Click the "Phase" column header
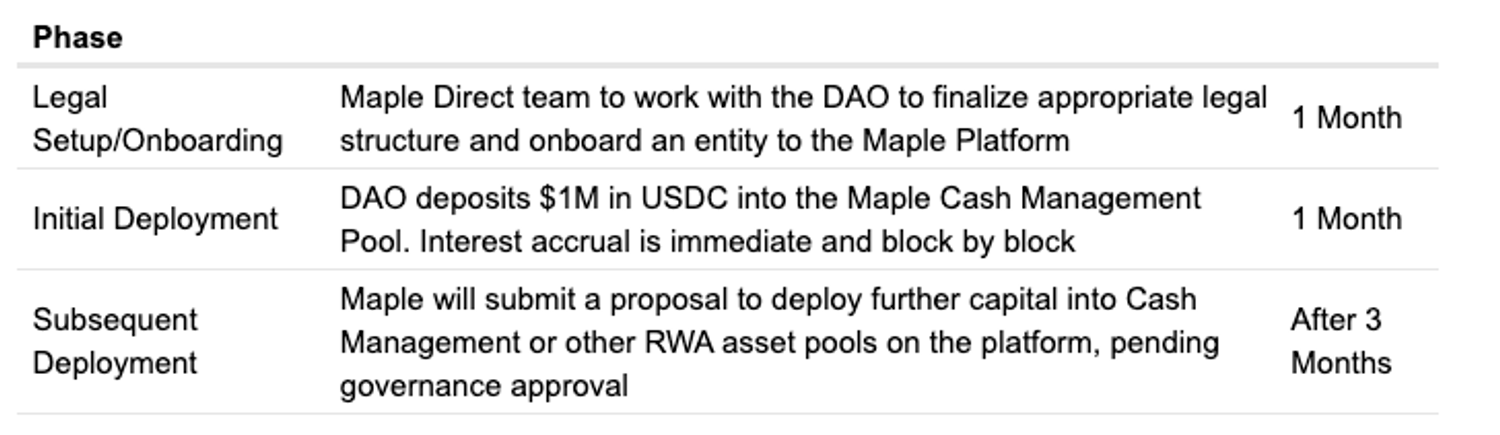The width and height of the screenshot is (1500, 435). click(x=77, y=38)
